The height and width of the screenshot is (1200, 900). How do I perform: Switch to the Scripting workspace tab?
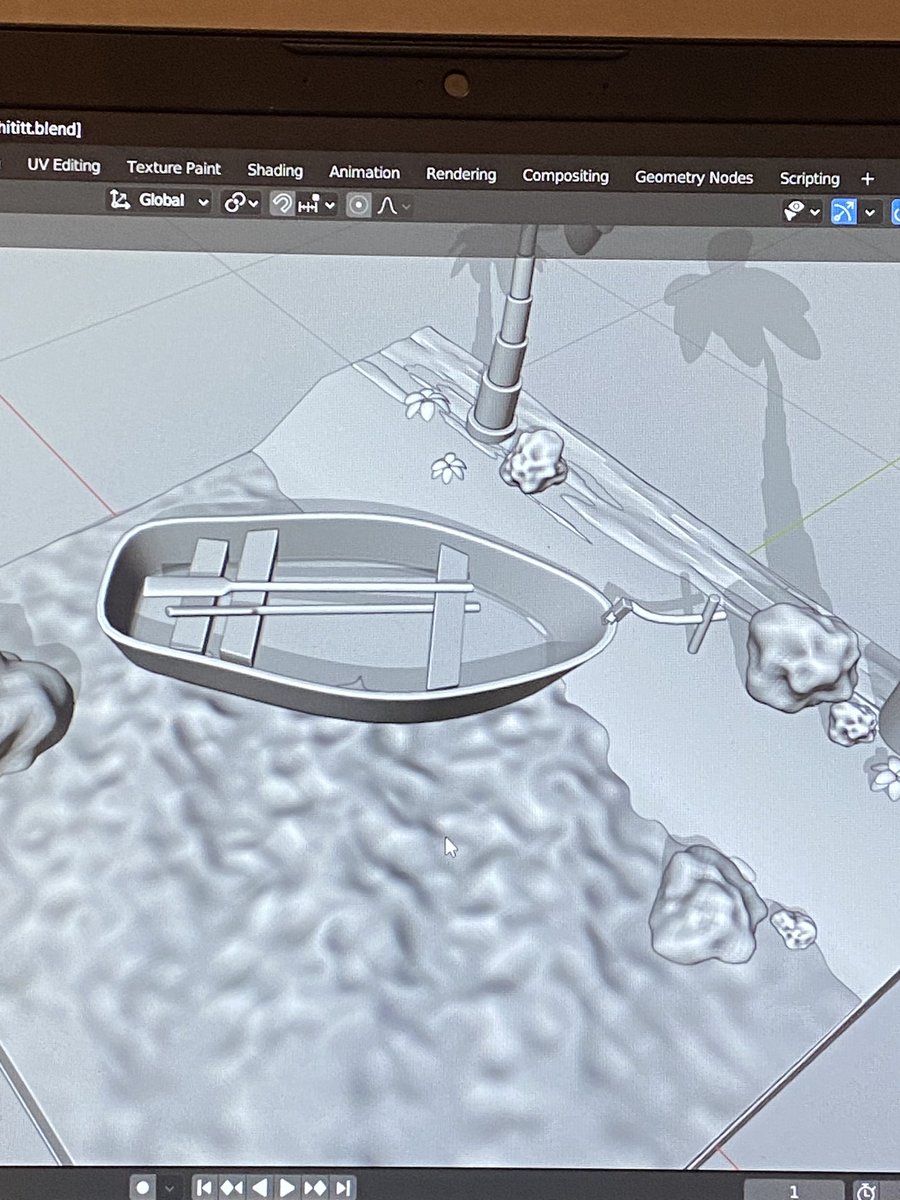(809, 179)
